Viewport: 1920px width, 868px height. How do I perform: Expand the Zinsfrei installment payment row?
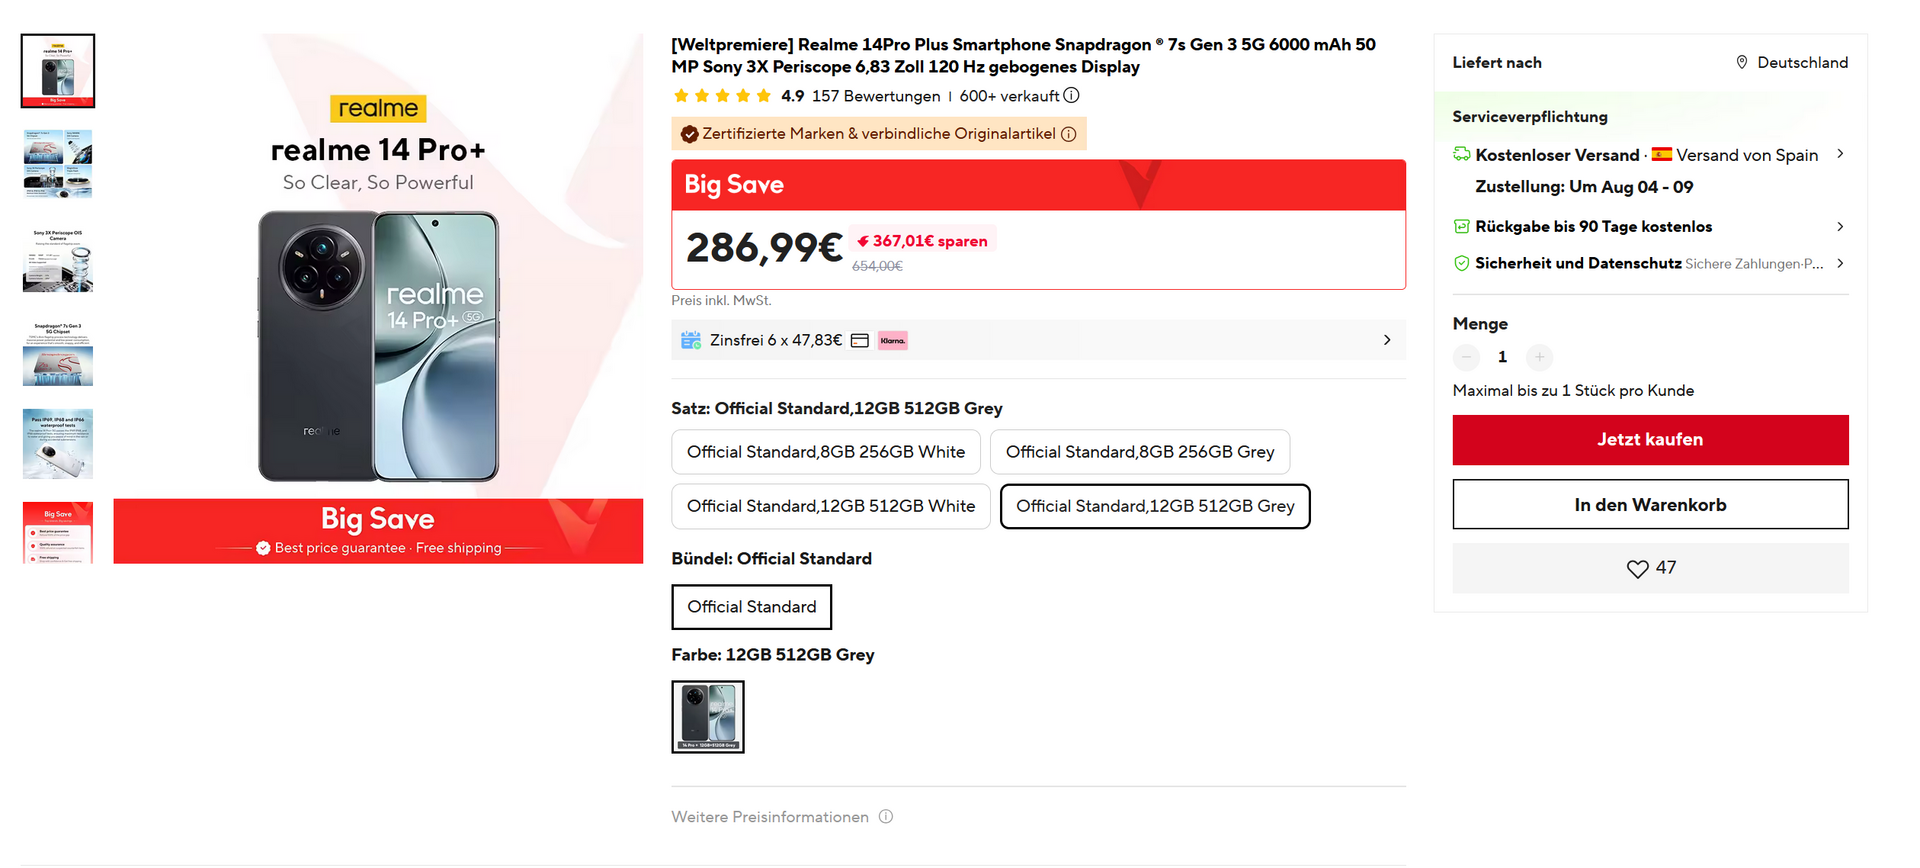pyautogui.click(x=1038, y=340)
